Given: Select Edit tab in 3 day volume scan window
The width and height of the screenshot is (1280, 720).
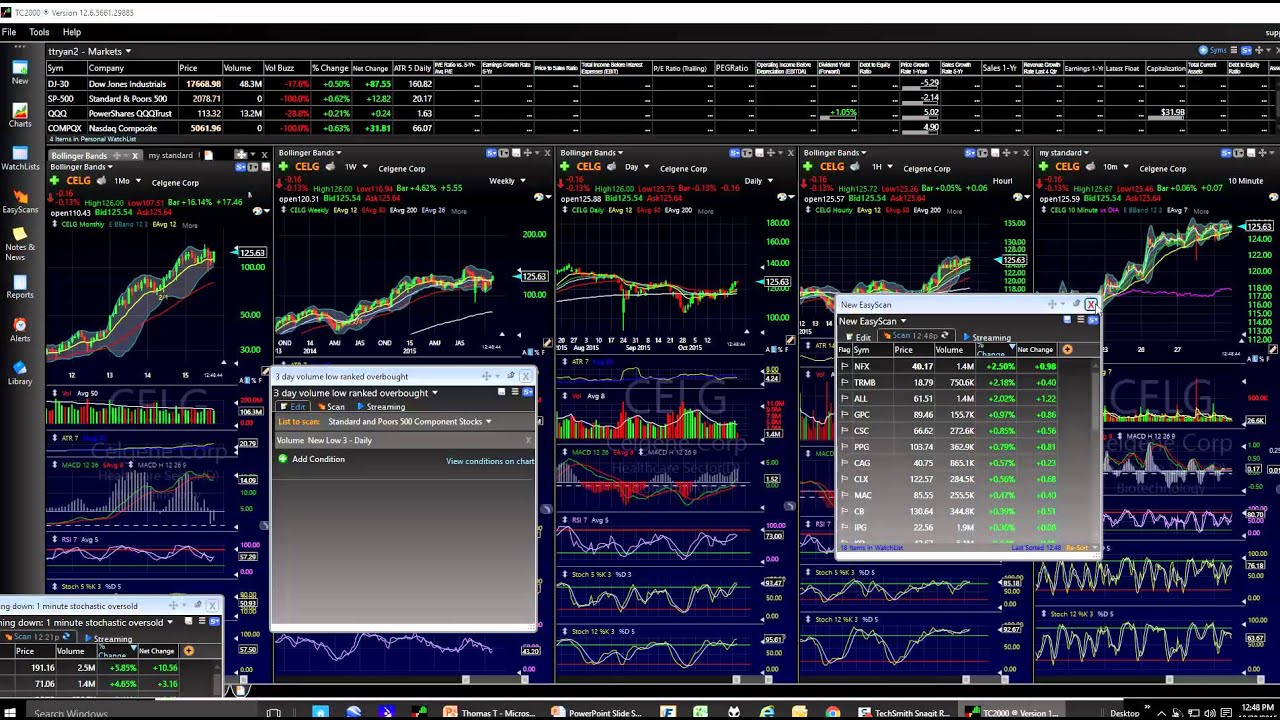Looking at the screenshot, I should [x=292, y=407].
